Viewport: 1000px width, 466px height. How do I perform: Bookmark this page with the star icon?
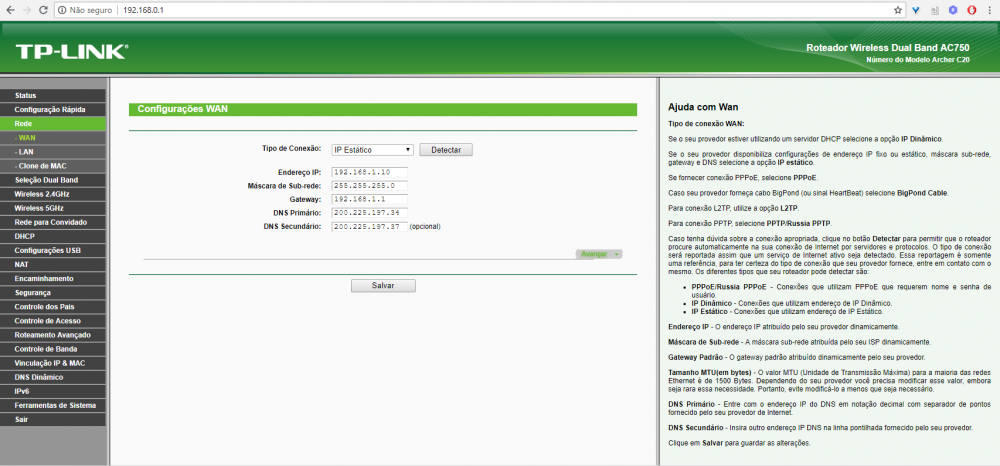coord(898,9)
